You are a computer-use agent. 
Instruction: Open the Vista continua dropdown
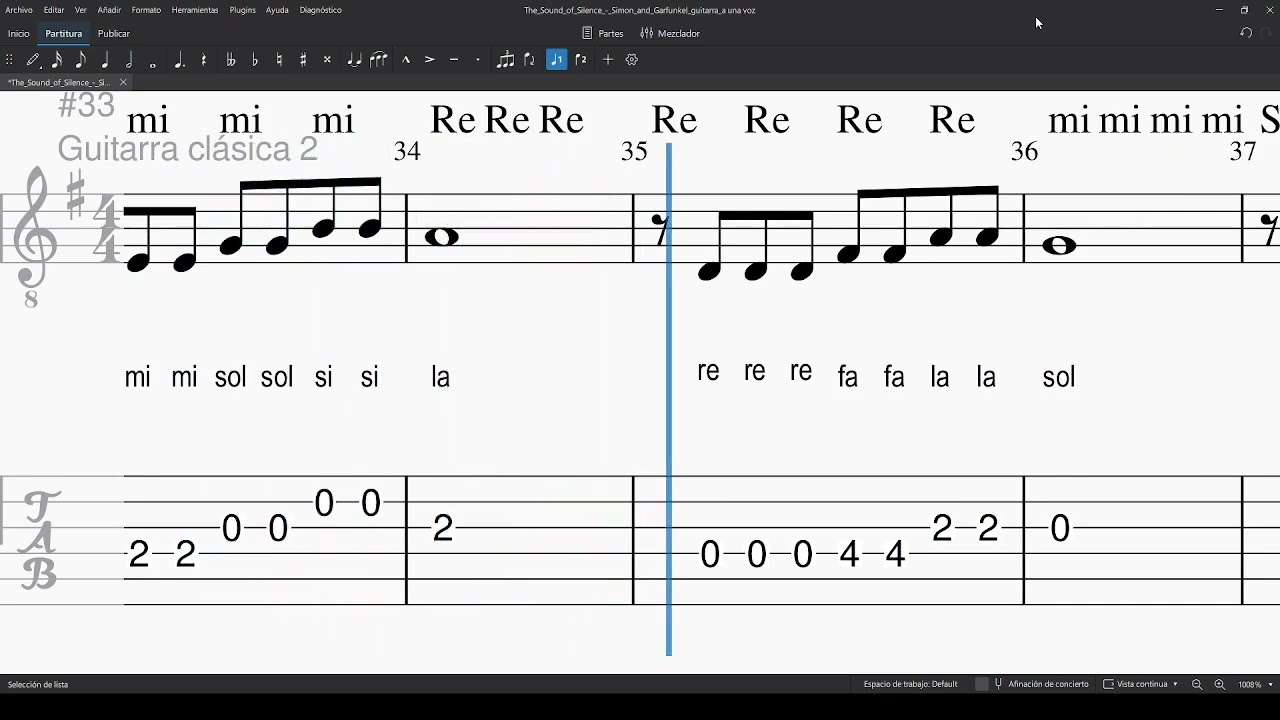click(x=1141, y=684)
